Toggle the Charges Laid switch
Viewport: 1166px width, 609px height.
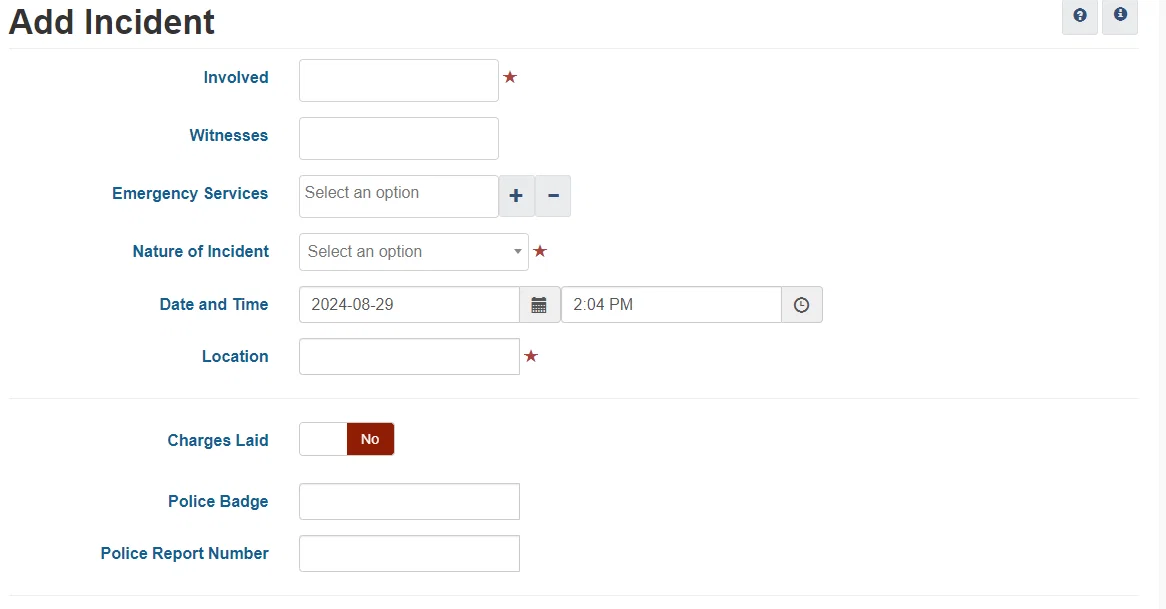(x=347, y=439)
